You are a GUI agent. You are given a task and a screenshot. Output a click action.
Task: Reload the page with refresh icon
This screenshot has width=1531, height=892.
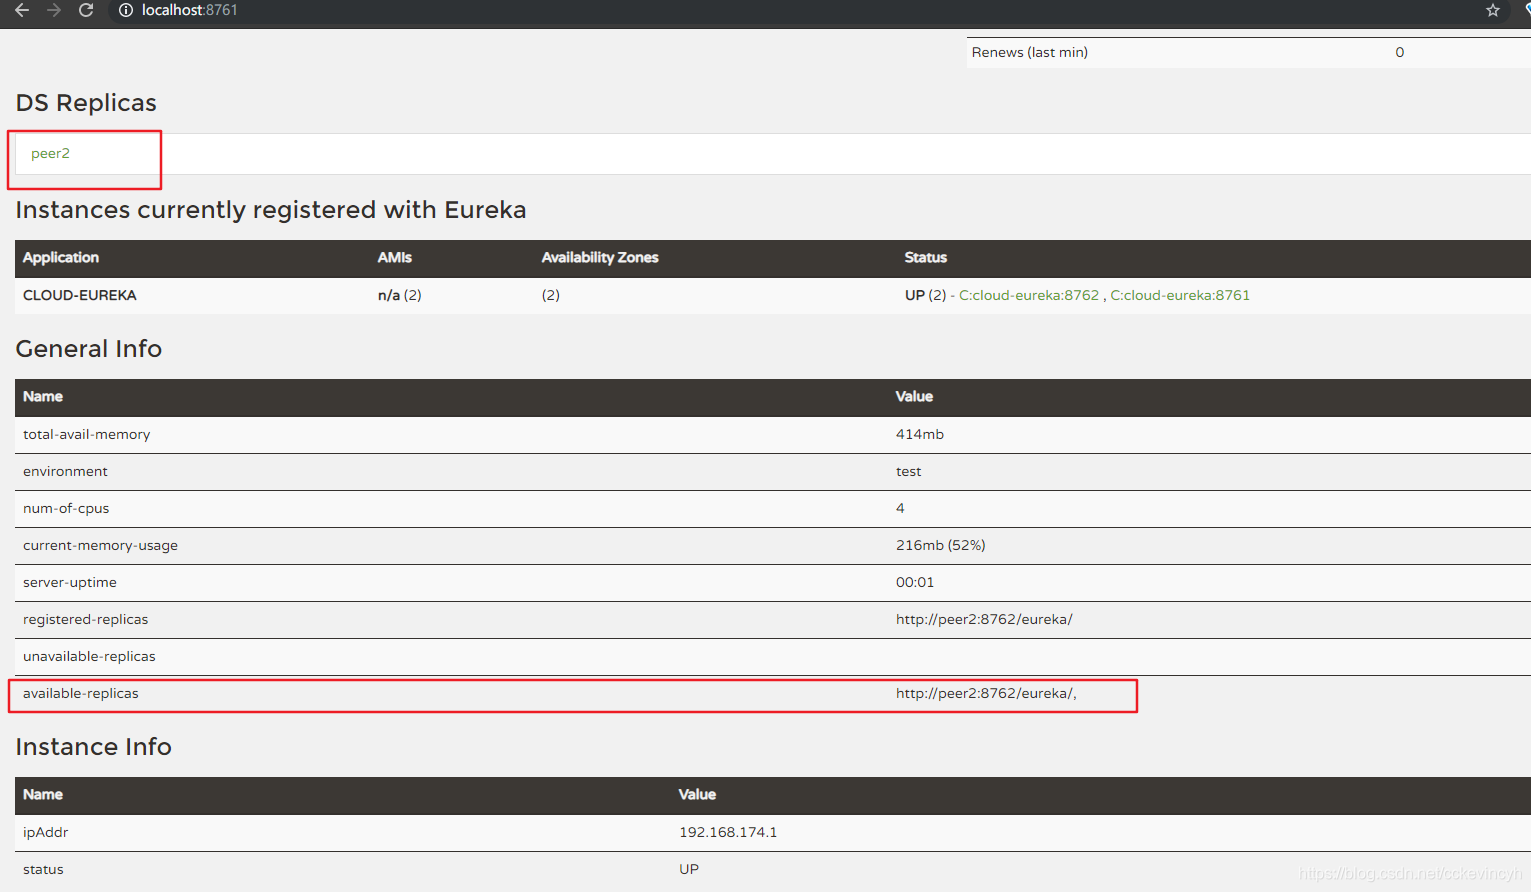[x=86, y=10]
